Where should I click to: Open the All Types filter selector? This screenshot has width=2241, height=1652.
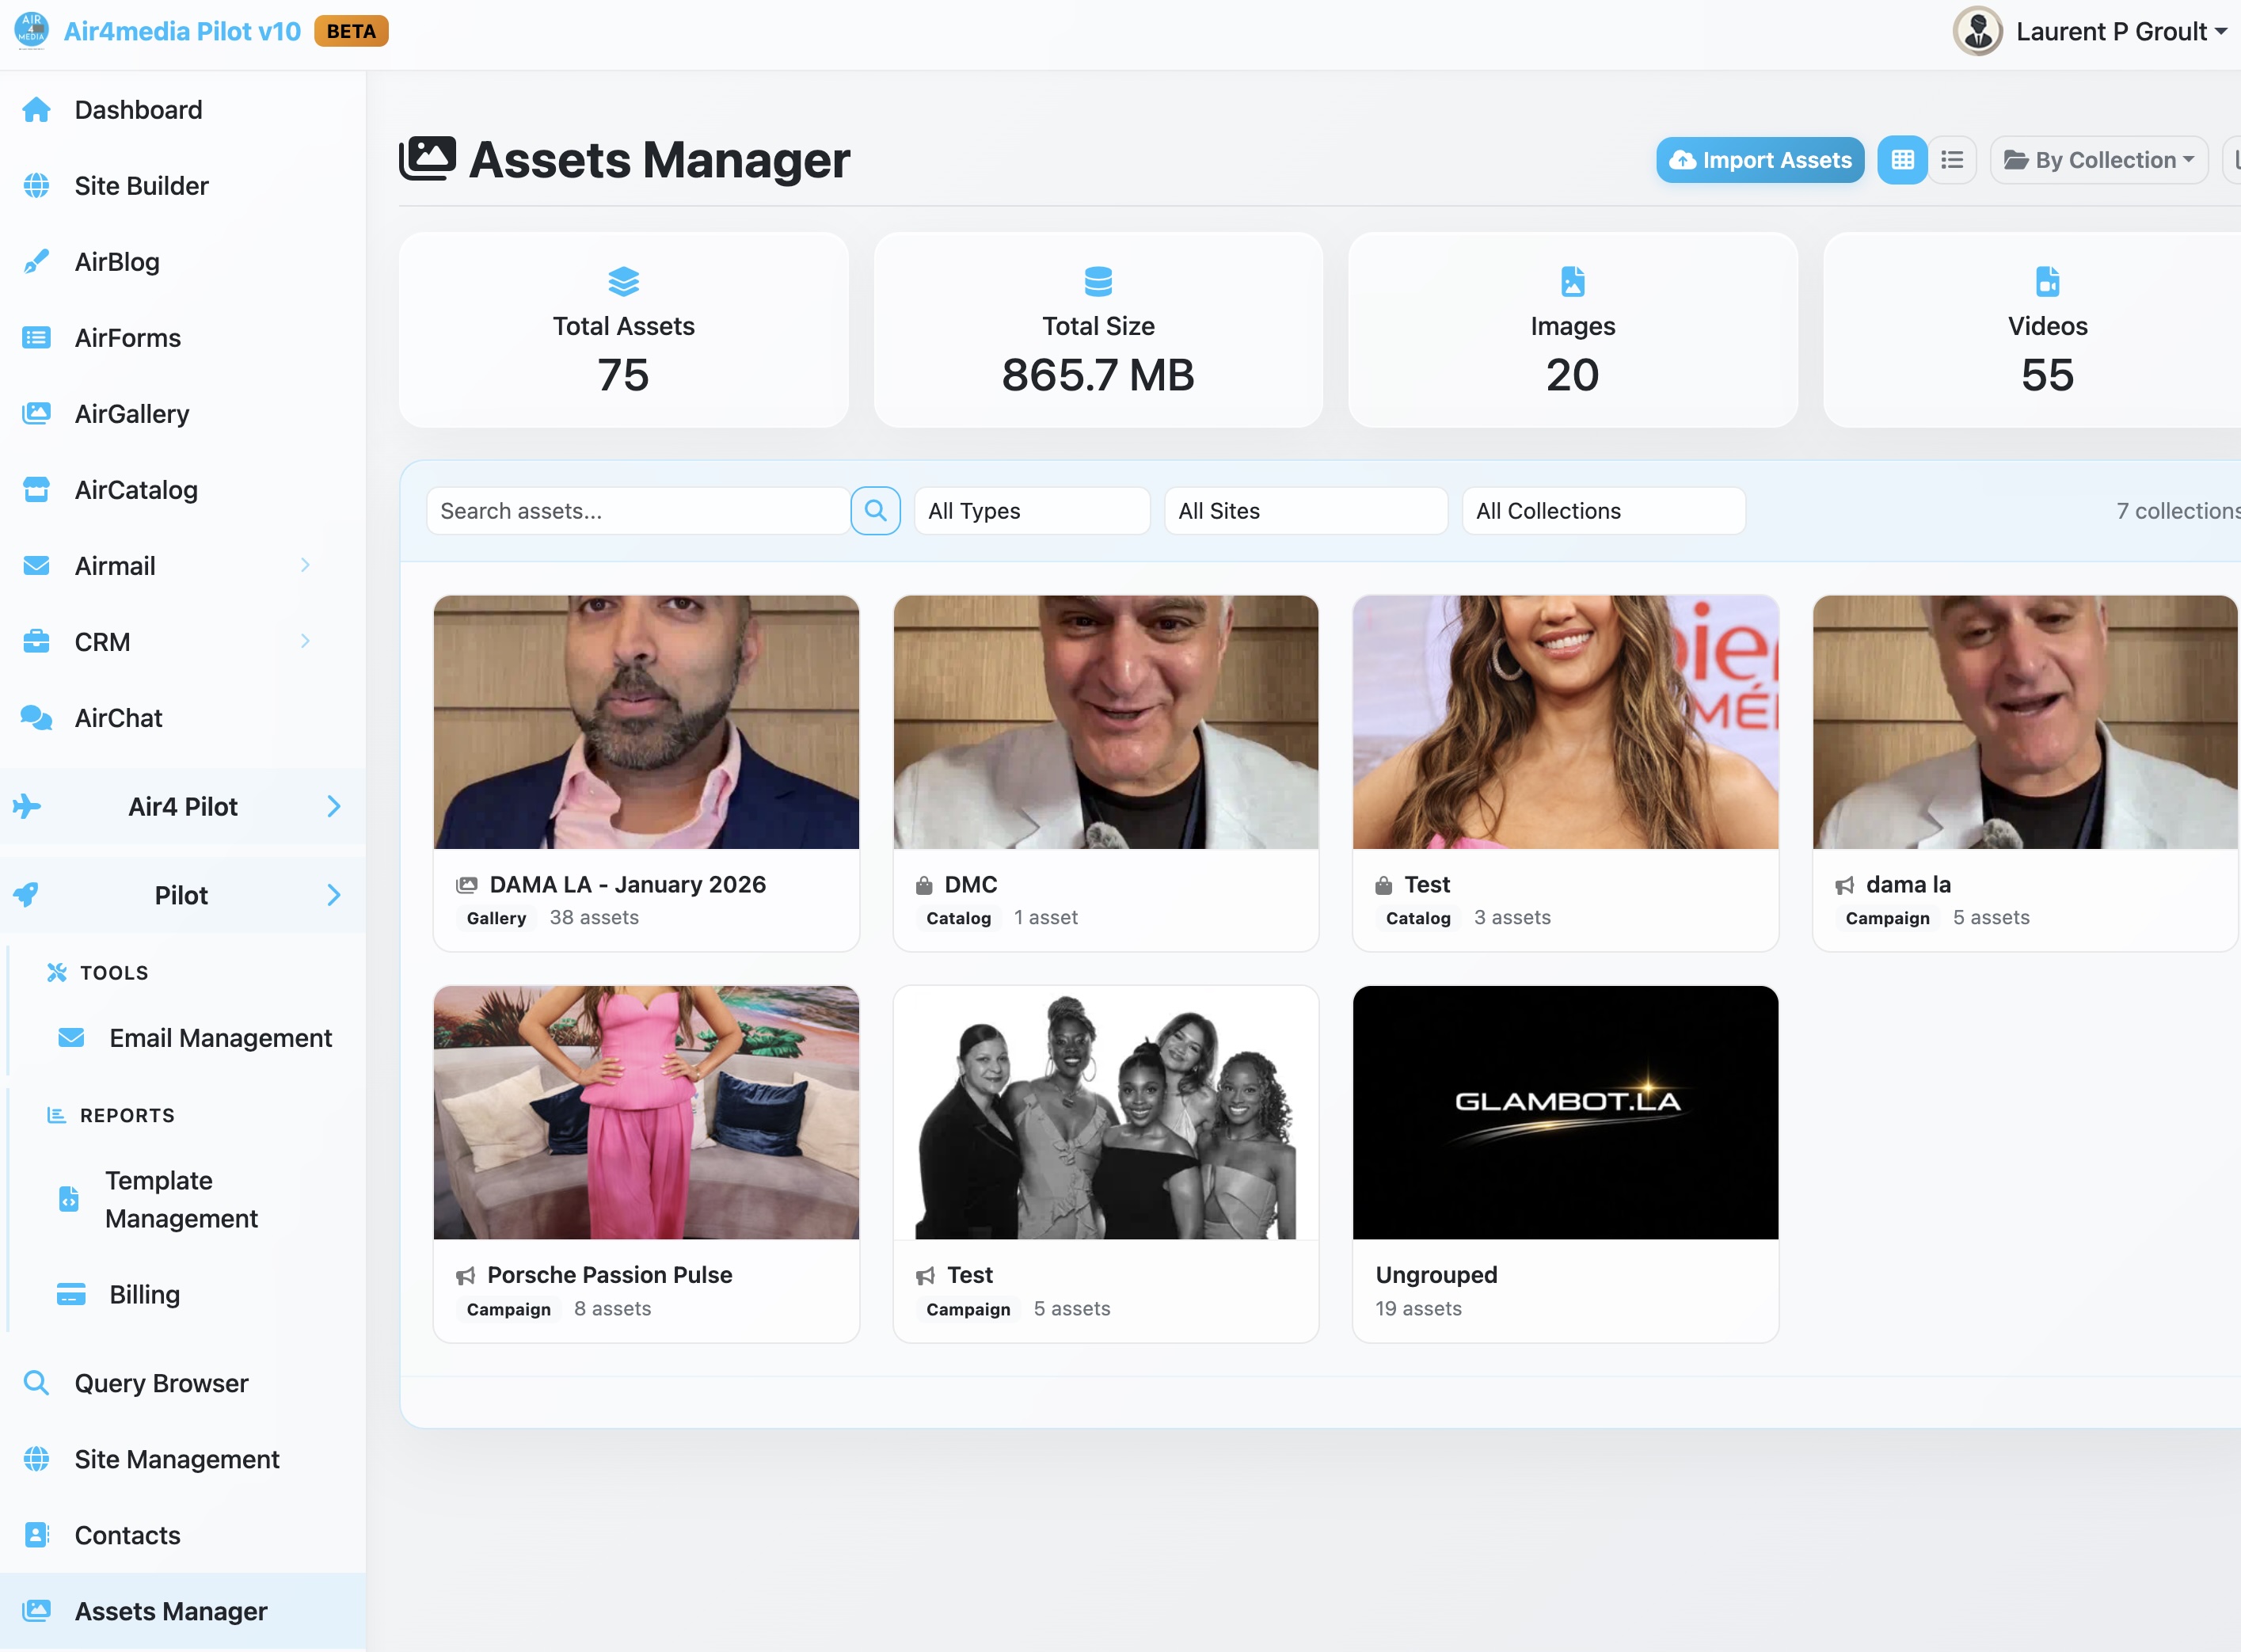[x=1031, y=510]
